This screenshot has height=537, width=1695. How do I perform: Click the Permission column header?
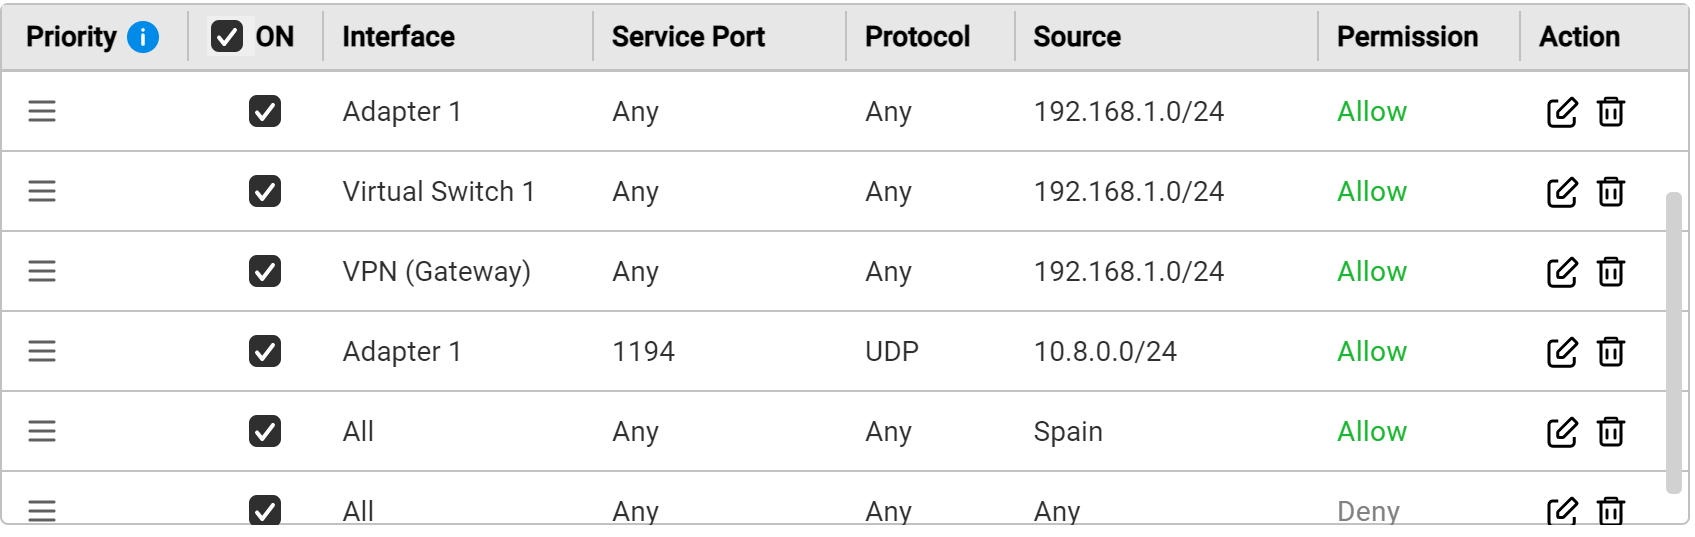pyautogui.click(x=1407, y=37)
